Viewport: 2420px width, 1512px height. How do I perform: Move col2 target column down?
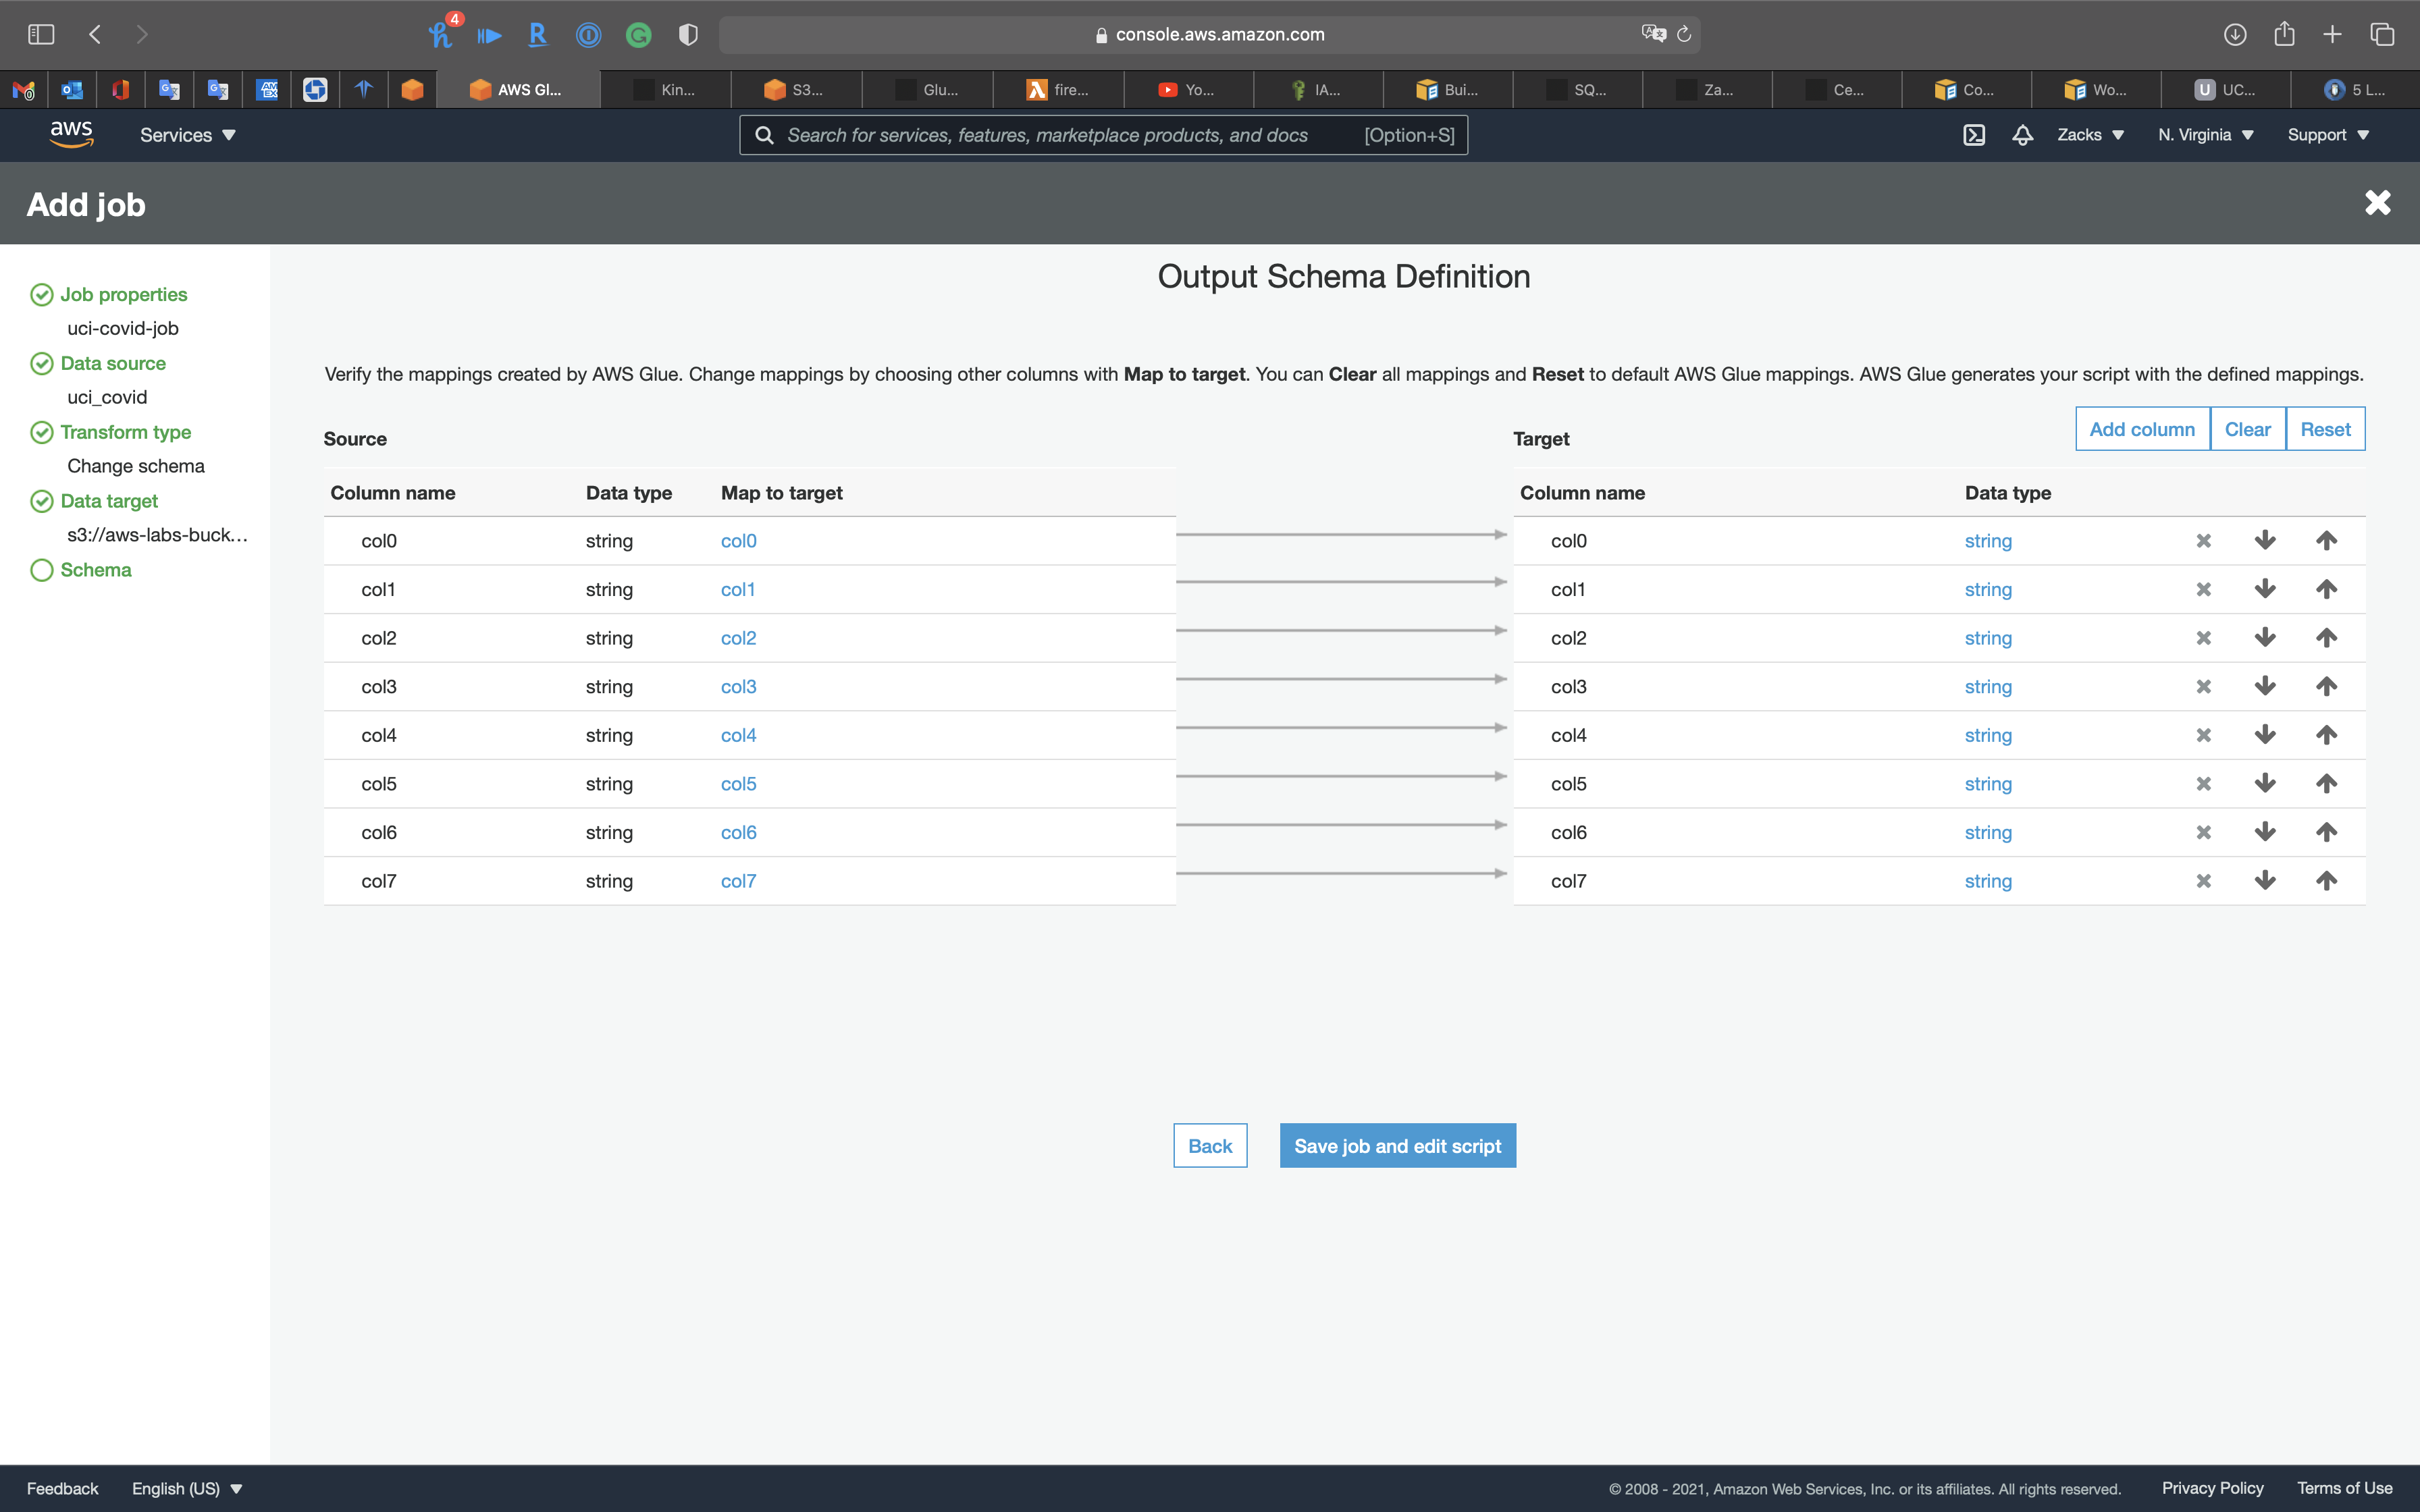click(x=2265, y=638)
